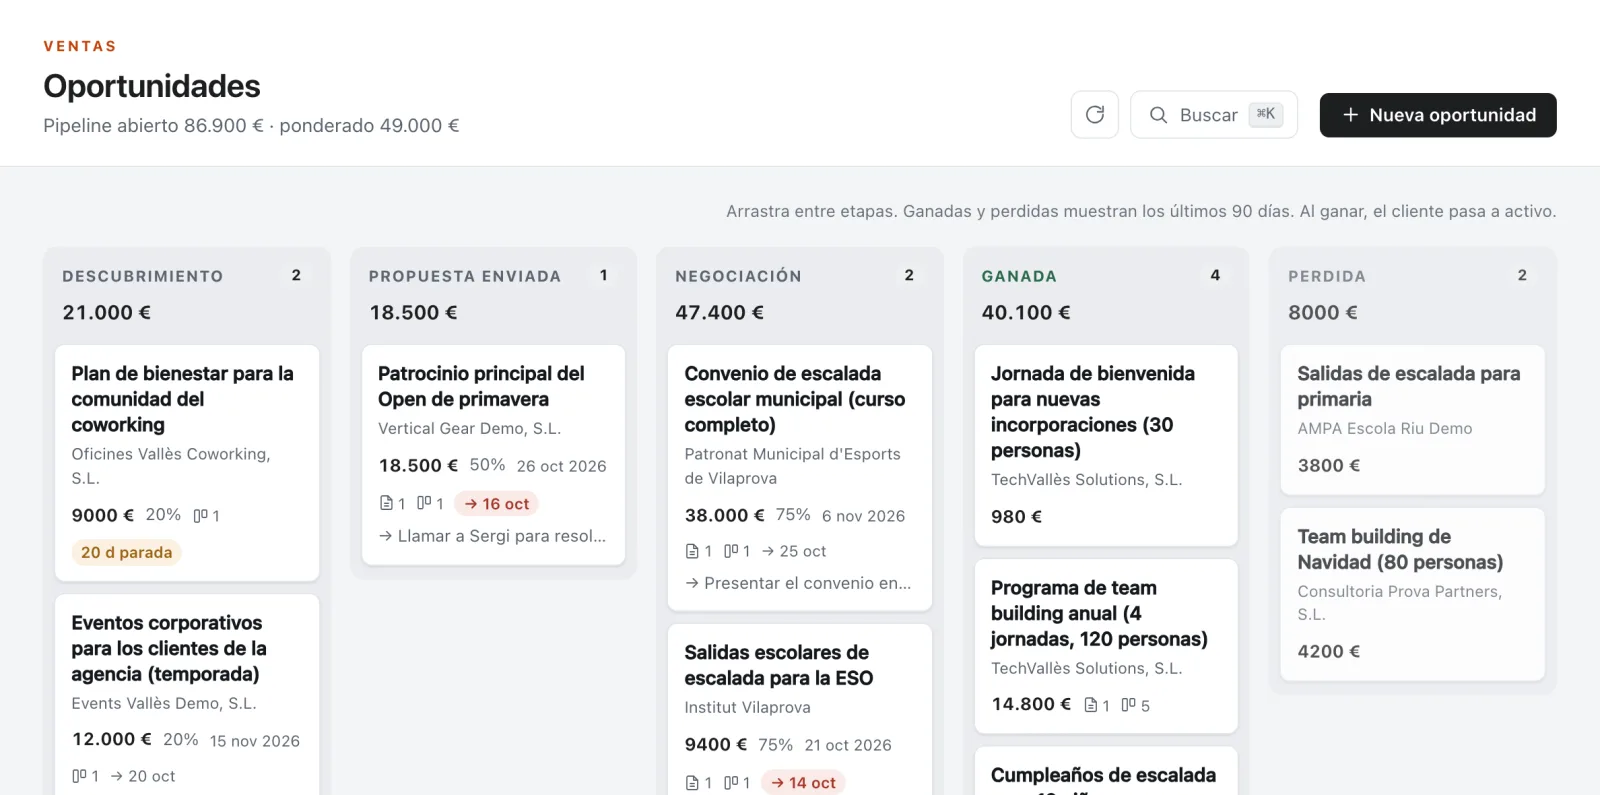
Task: Click the Descubrimiento column header
Action: [x=143, y=276]
